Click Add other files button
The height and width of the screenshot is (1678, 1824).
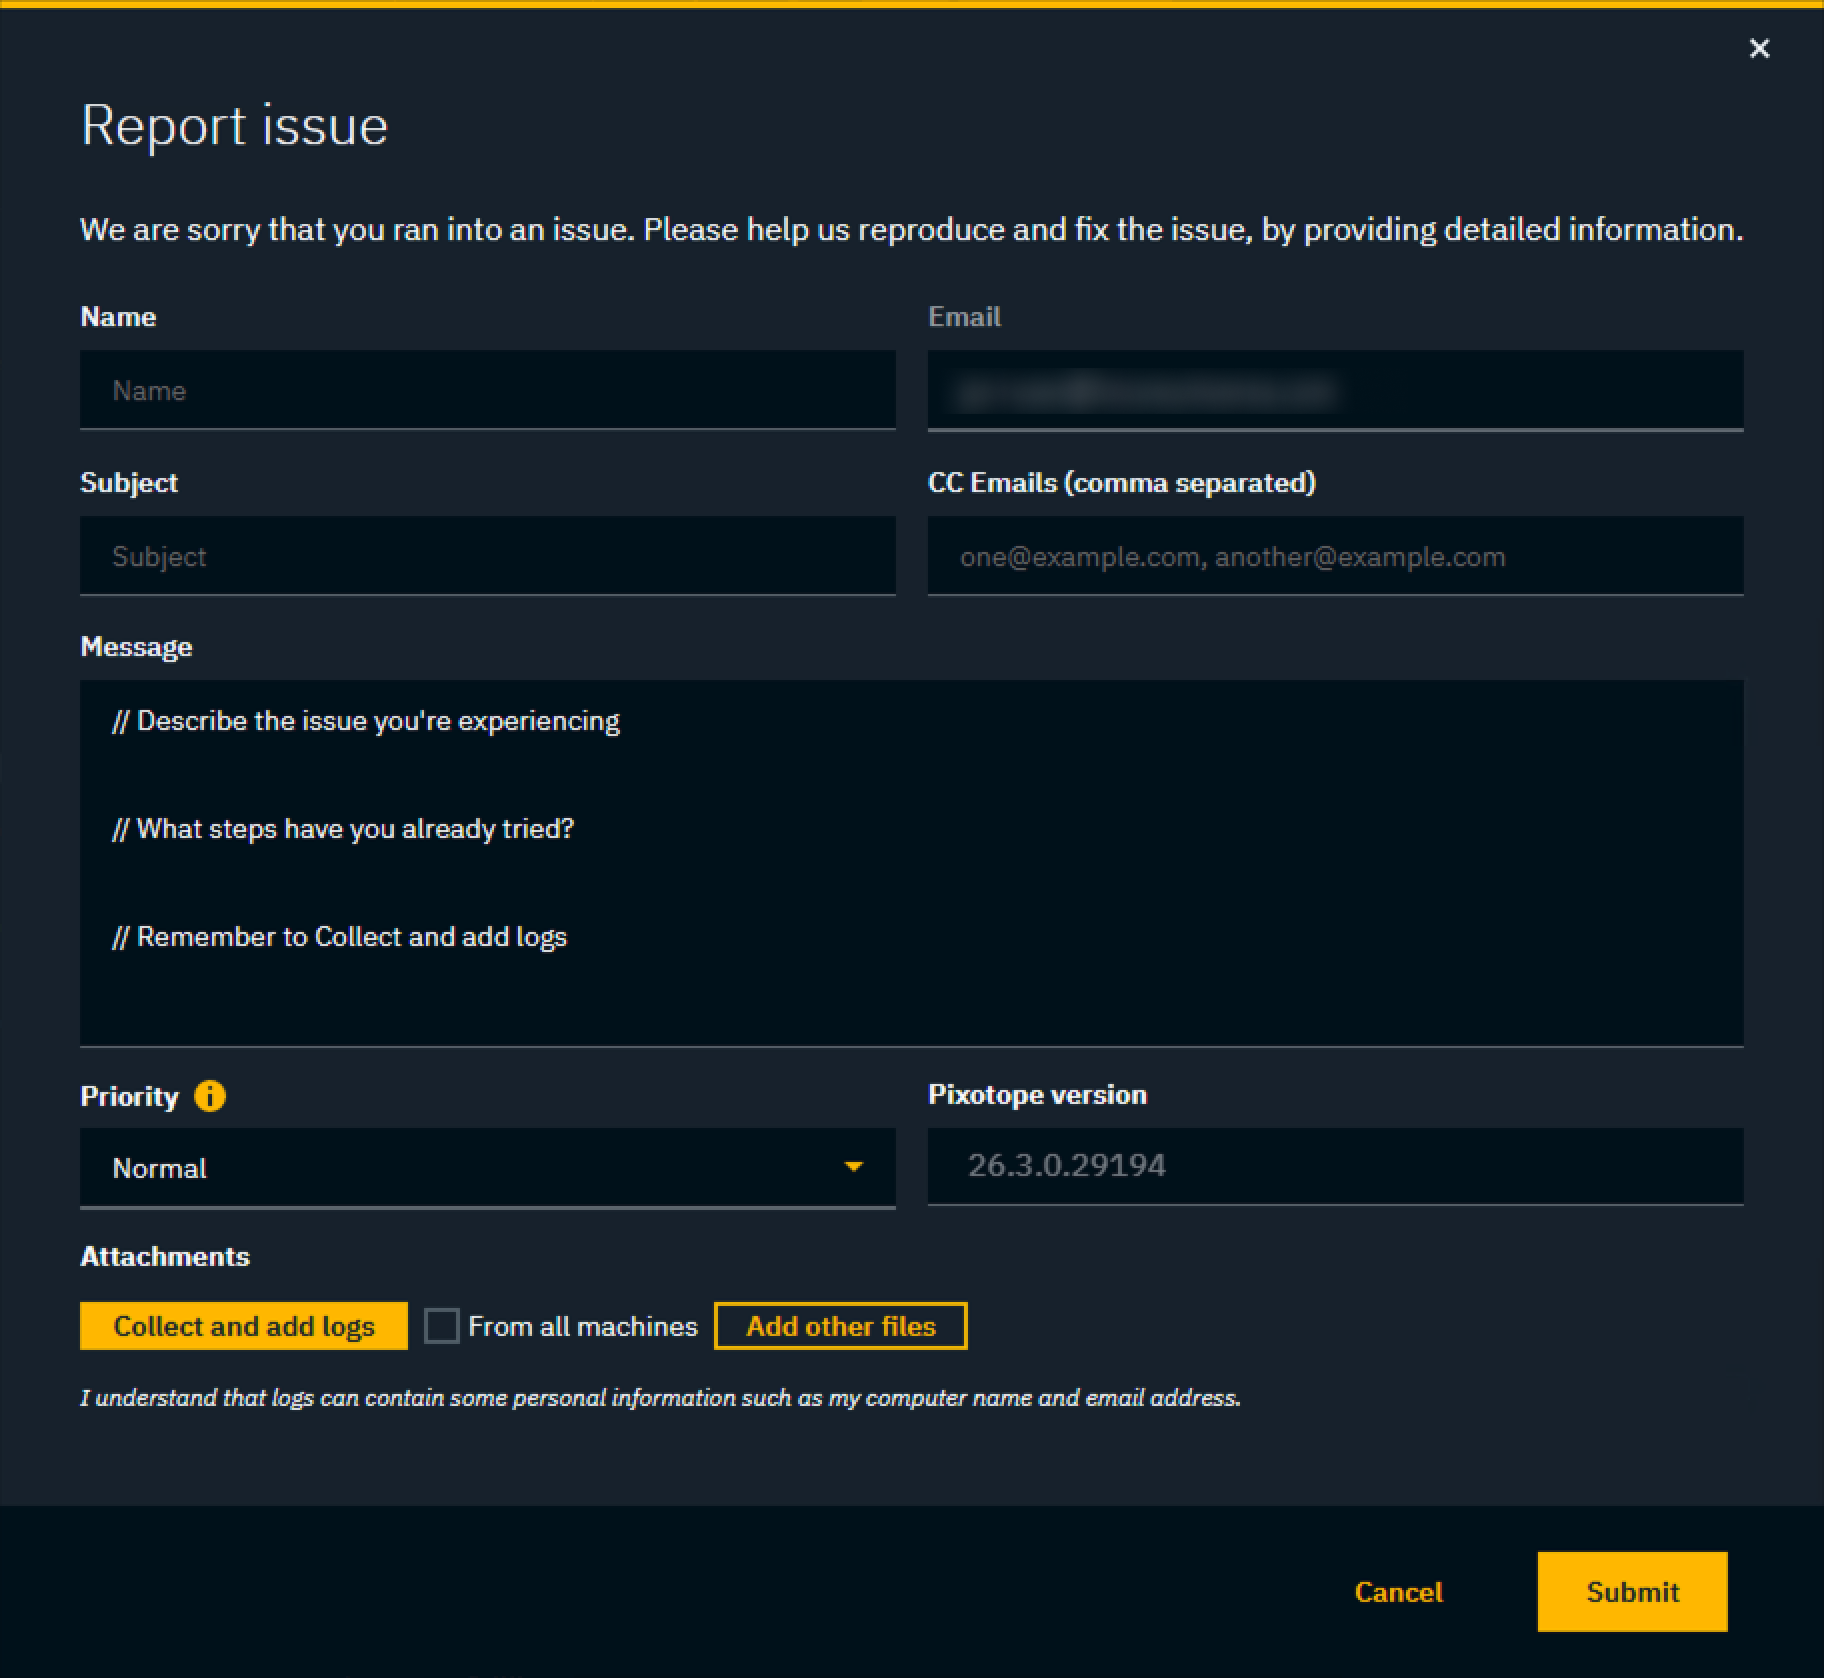(x=841, y=1326)
